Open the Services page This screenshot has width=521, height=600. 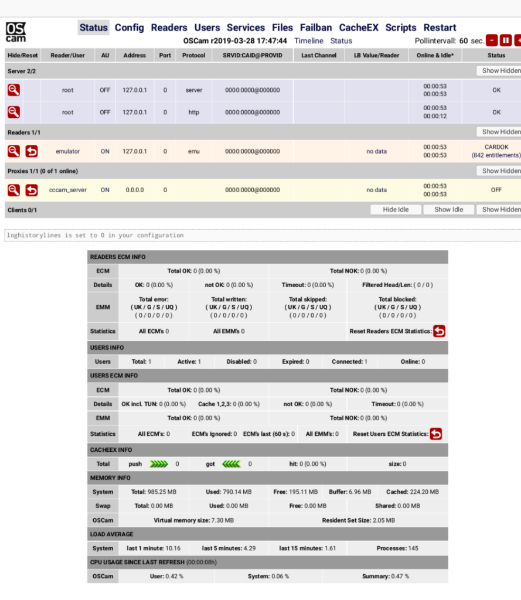tap(246, 28)
